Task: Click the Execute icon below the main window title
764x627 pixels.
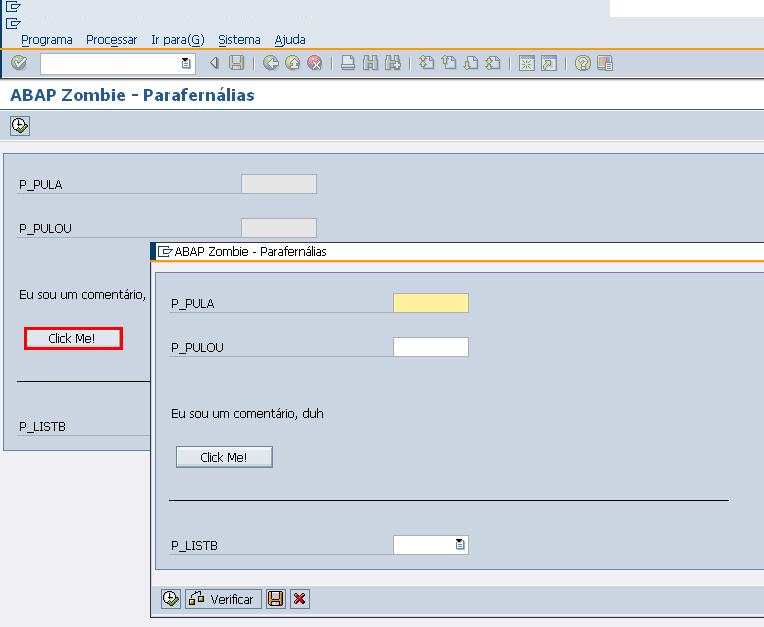Action: [20, 125]
